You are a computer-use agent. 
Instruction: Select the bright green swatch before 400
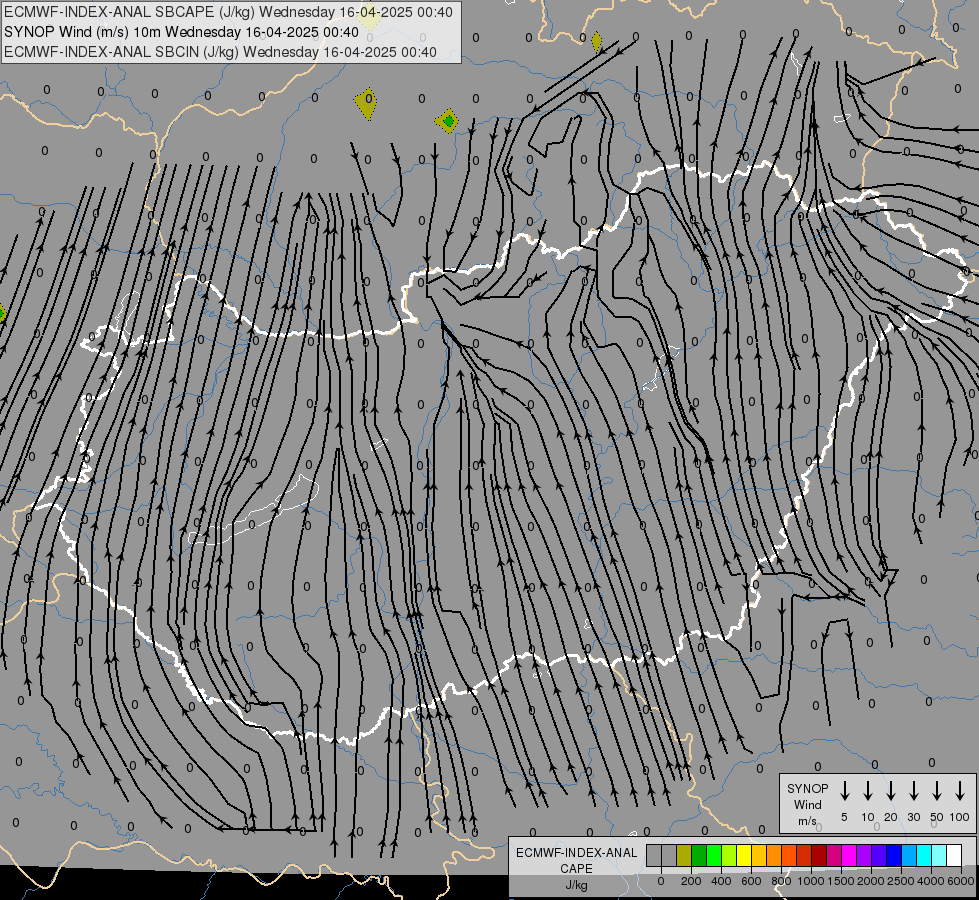click(714, 855)
